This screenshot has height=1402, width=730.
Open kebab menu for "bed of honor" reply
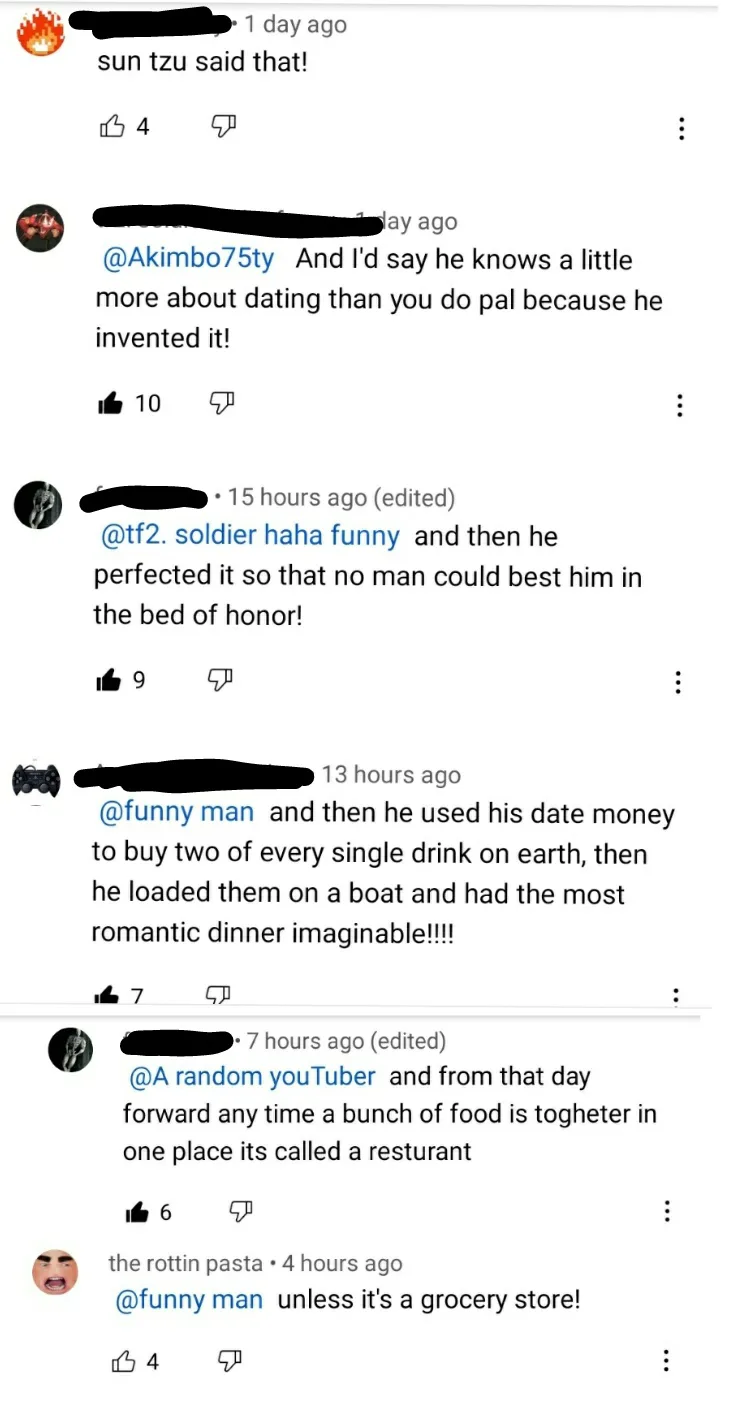(x=679, y=683)
